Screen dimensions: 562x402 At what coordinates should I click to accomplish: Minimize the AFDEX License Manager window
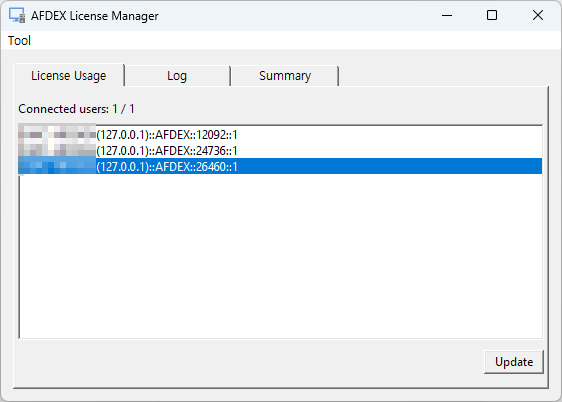[447, 15]
